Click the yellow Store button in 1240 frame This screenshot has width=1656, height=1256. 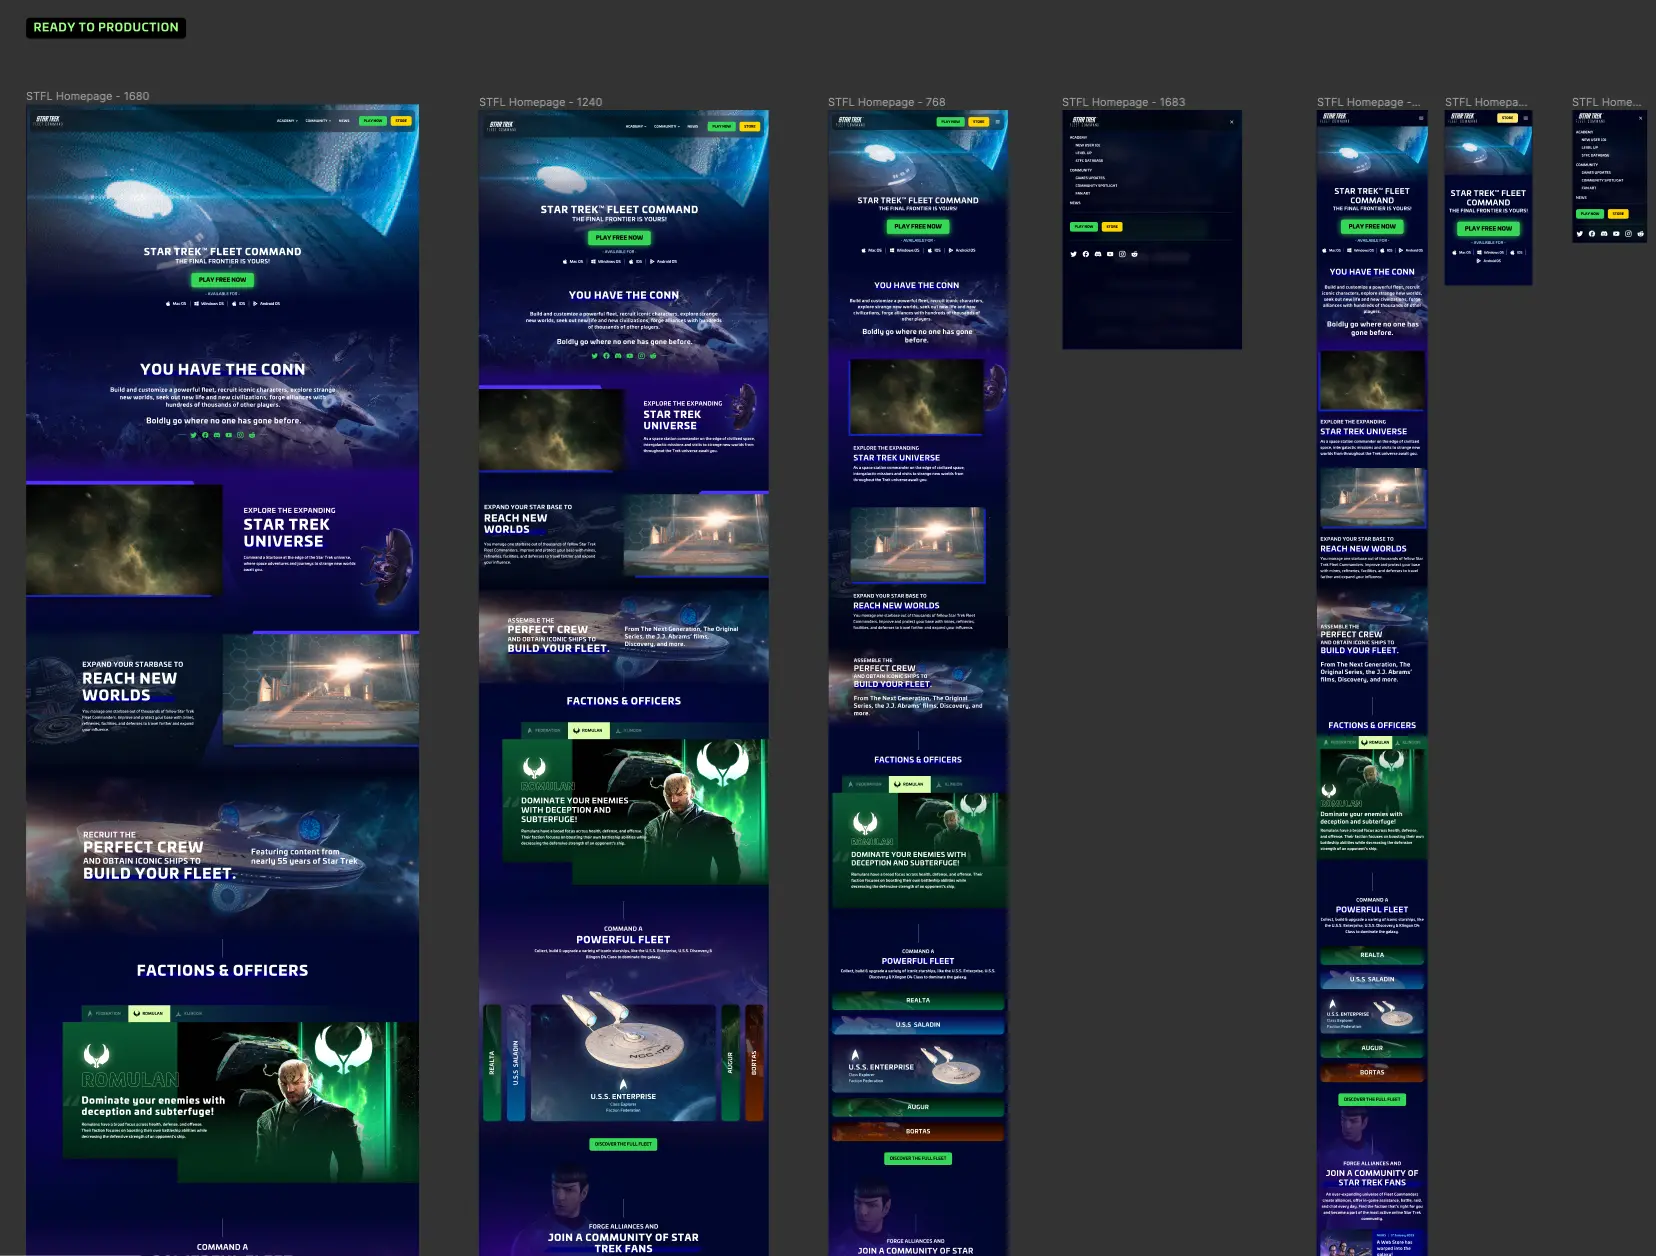tap(750, 127)
